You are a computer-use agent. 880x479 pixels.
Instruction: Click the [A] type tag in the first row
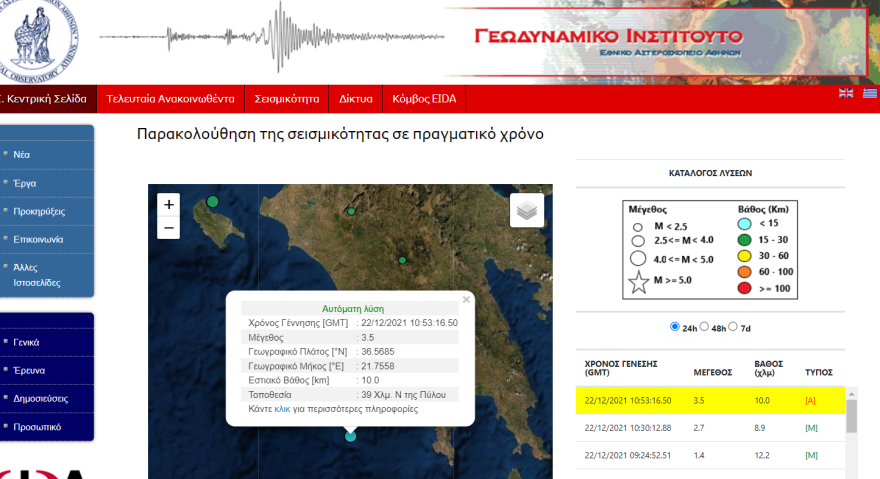tap(810, 400)
